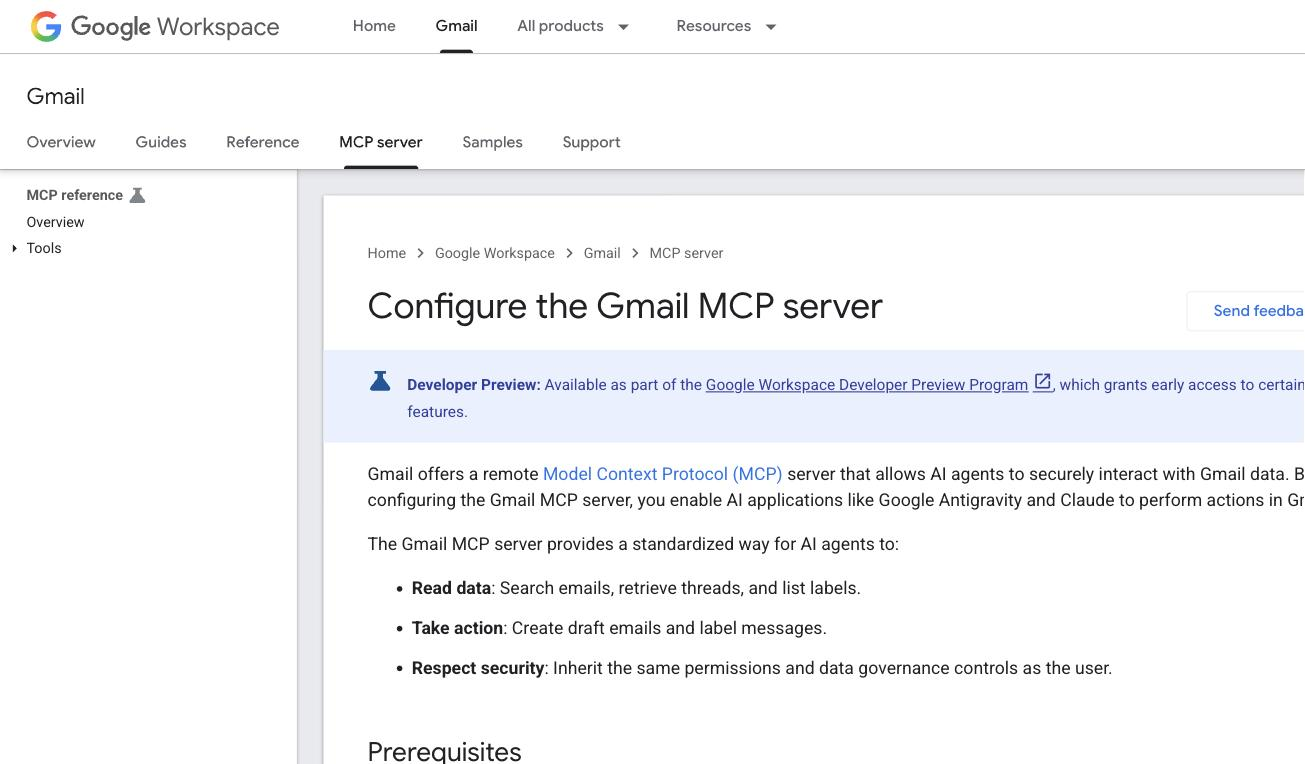Screen dimensions: 1305x764
Task: Click the Prerequisites section heading
Action: point(444,751)
